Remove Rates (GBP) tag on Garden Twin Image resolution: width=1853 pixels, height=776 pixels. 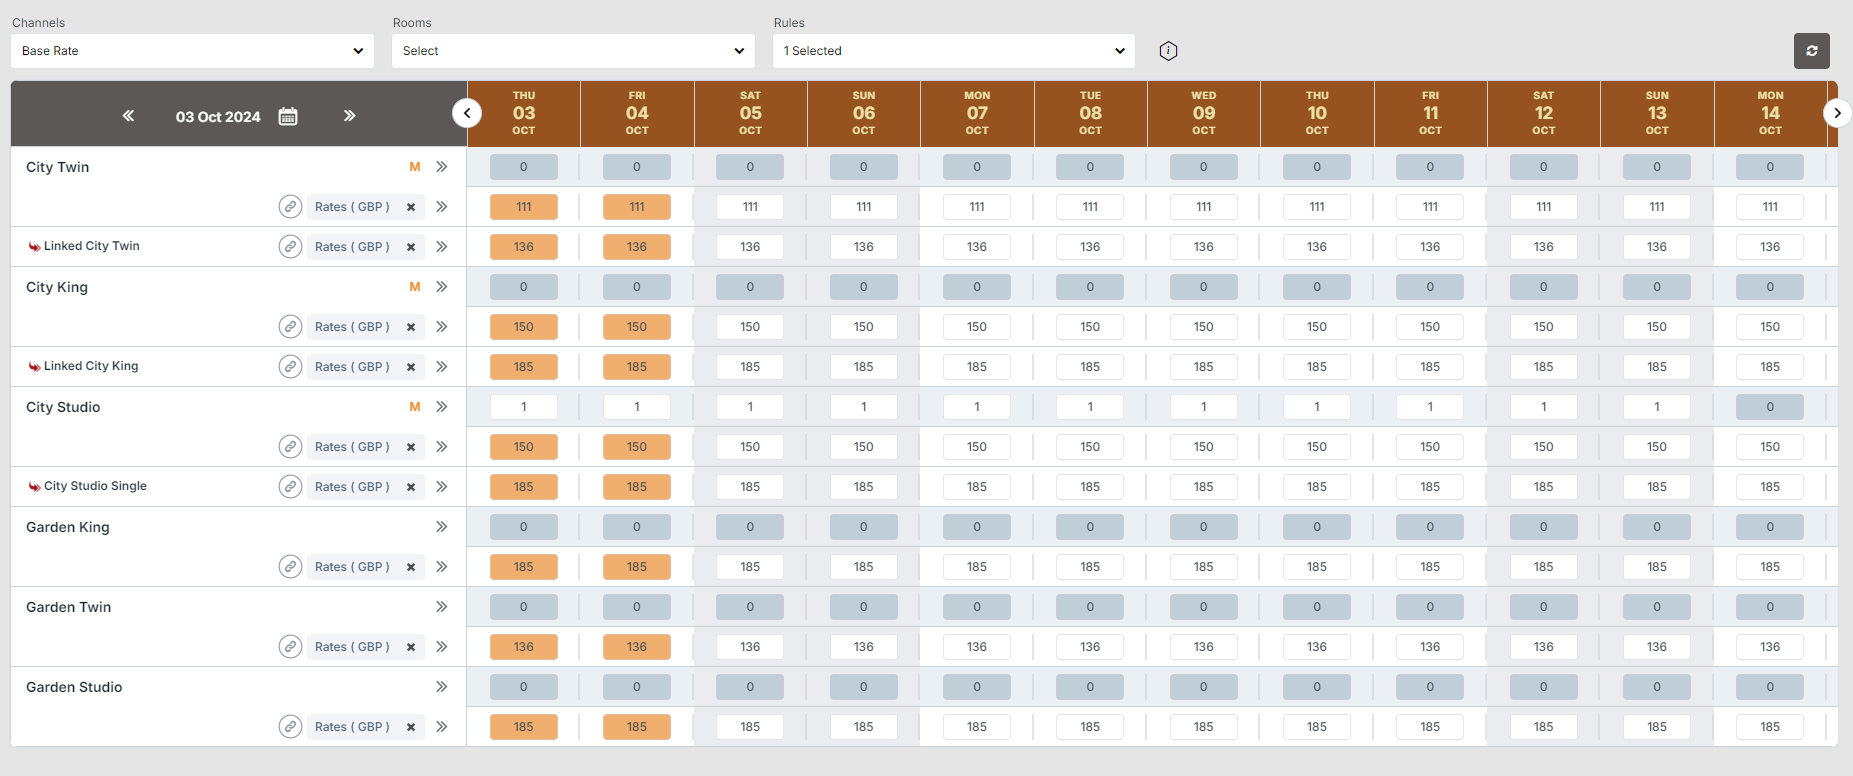pyautogui.click(x=411, y=647)
